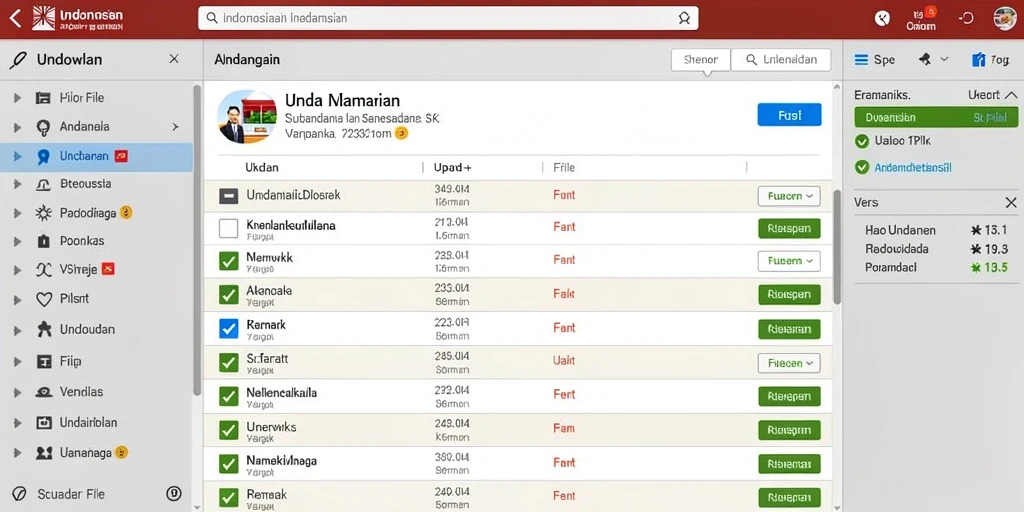The height and width of the screenshot is (512, 1024).
Task: Click the Poonkas bag icon
Action: coord(43,241)
